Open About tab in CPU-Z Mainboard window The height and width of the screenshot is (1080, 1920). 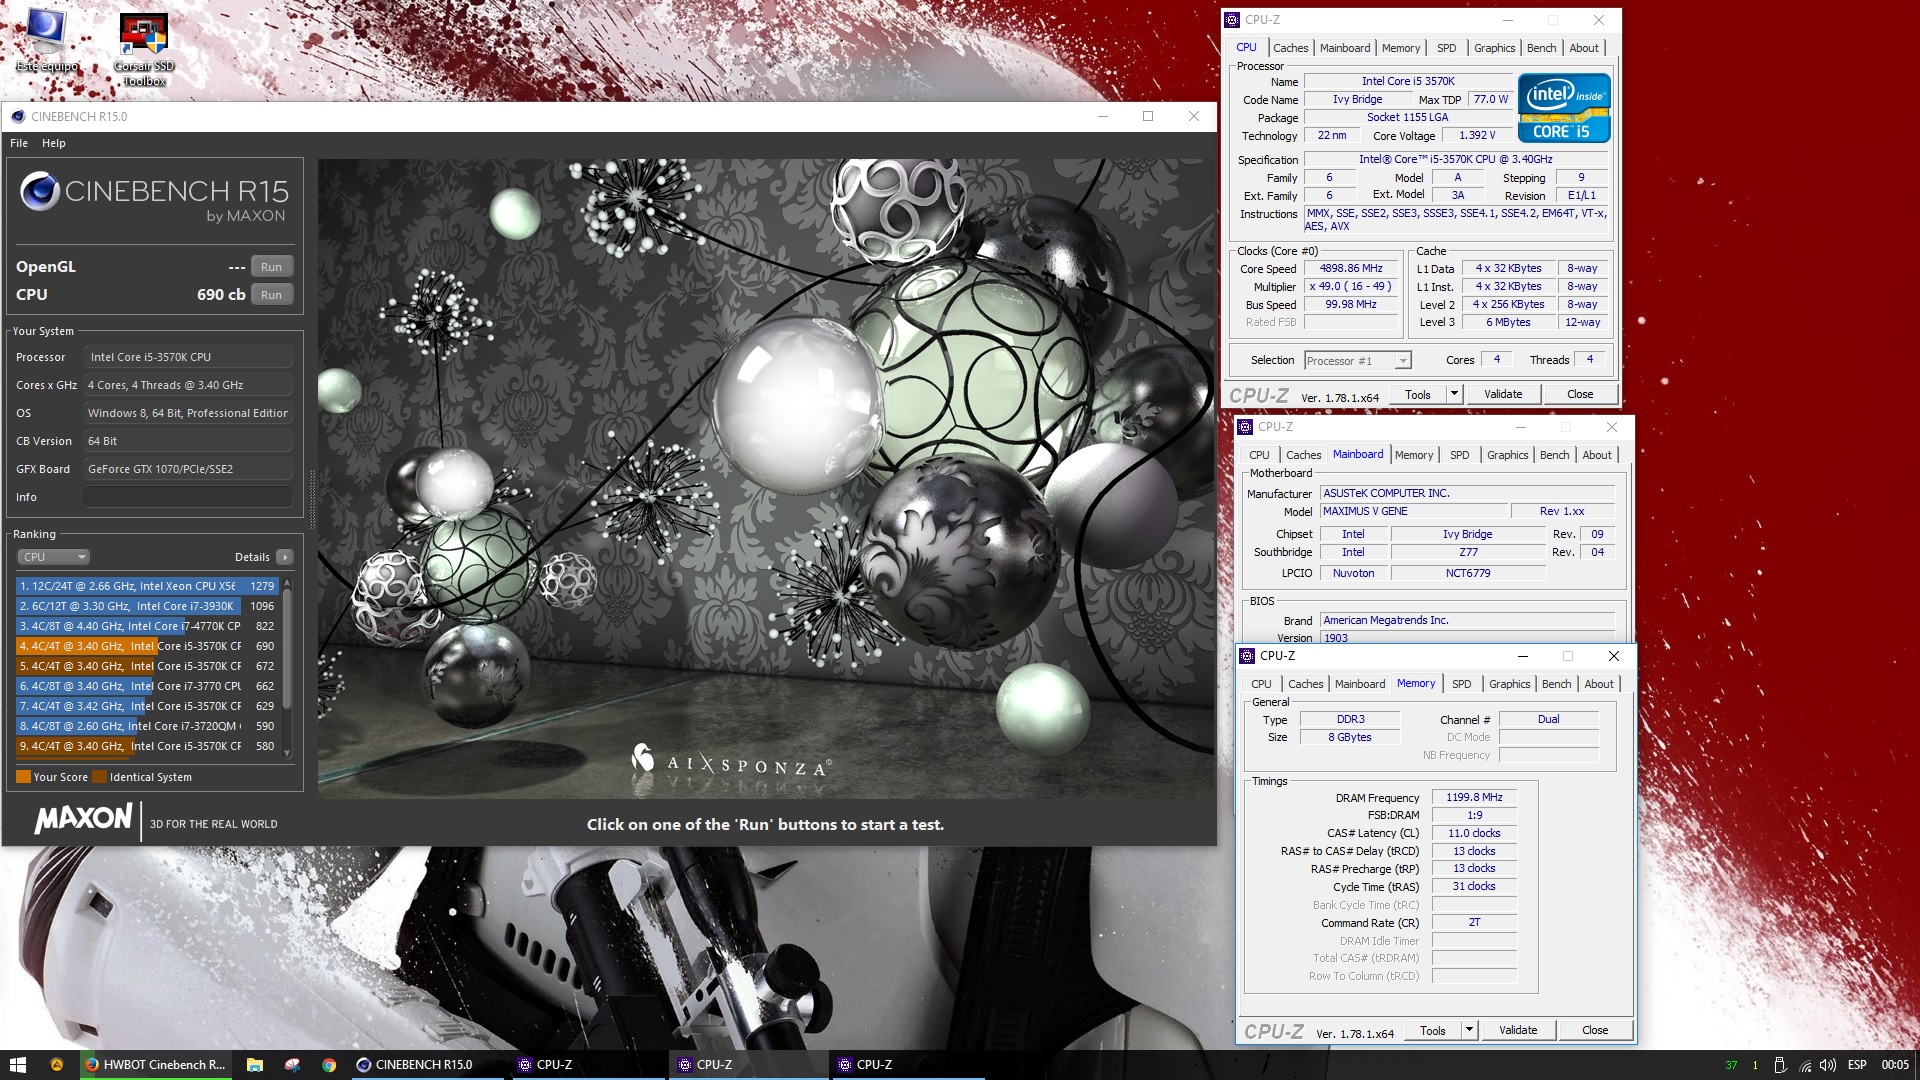(x=1596, y=455)
